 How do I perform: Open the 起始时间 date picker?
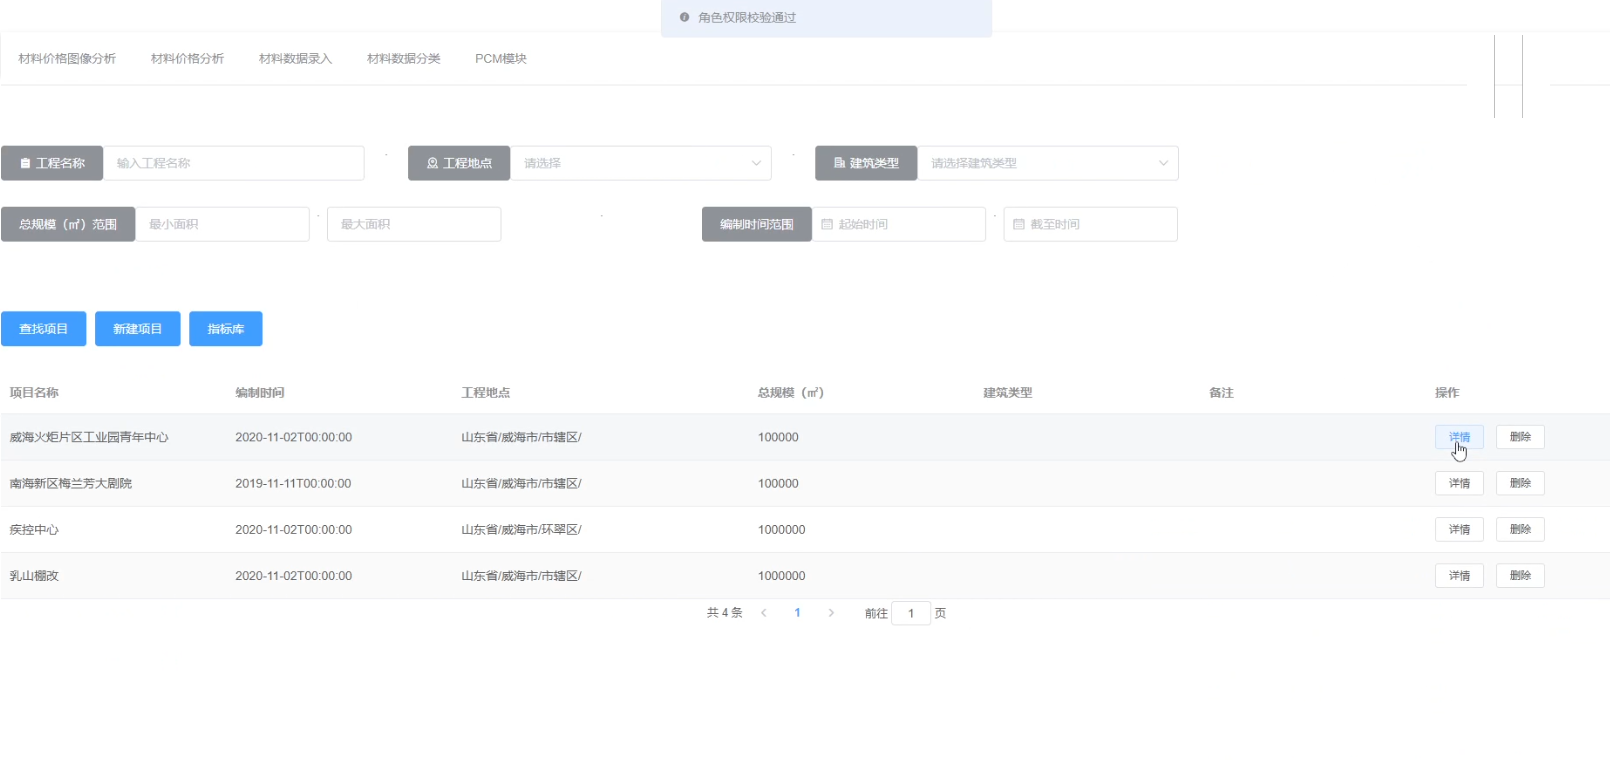(899, 224)
